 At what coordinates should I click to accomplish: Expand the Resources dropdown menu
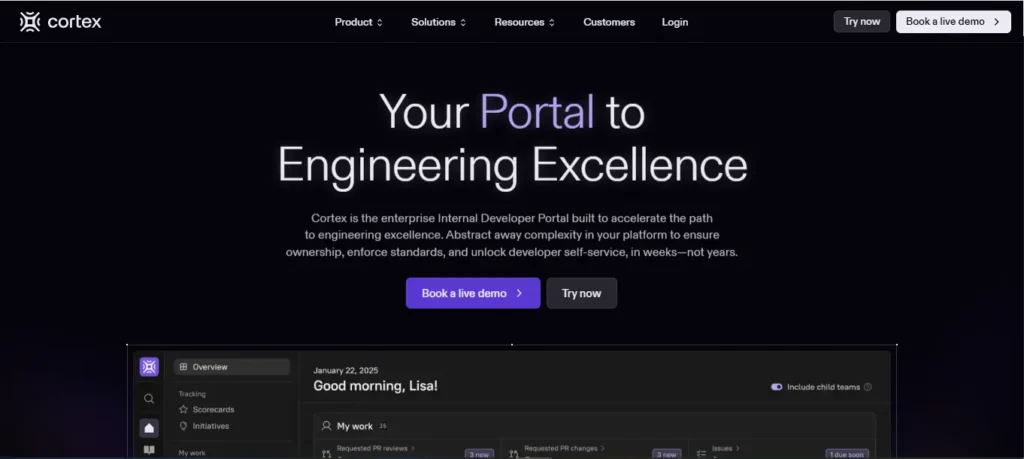click(x=525, y=22)
